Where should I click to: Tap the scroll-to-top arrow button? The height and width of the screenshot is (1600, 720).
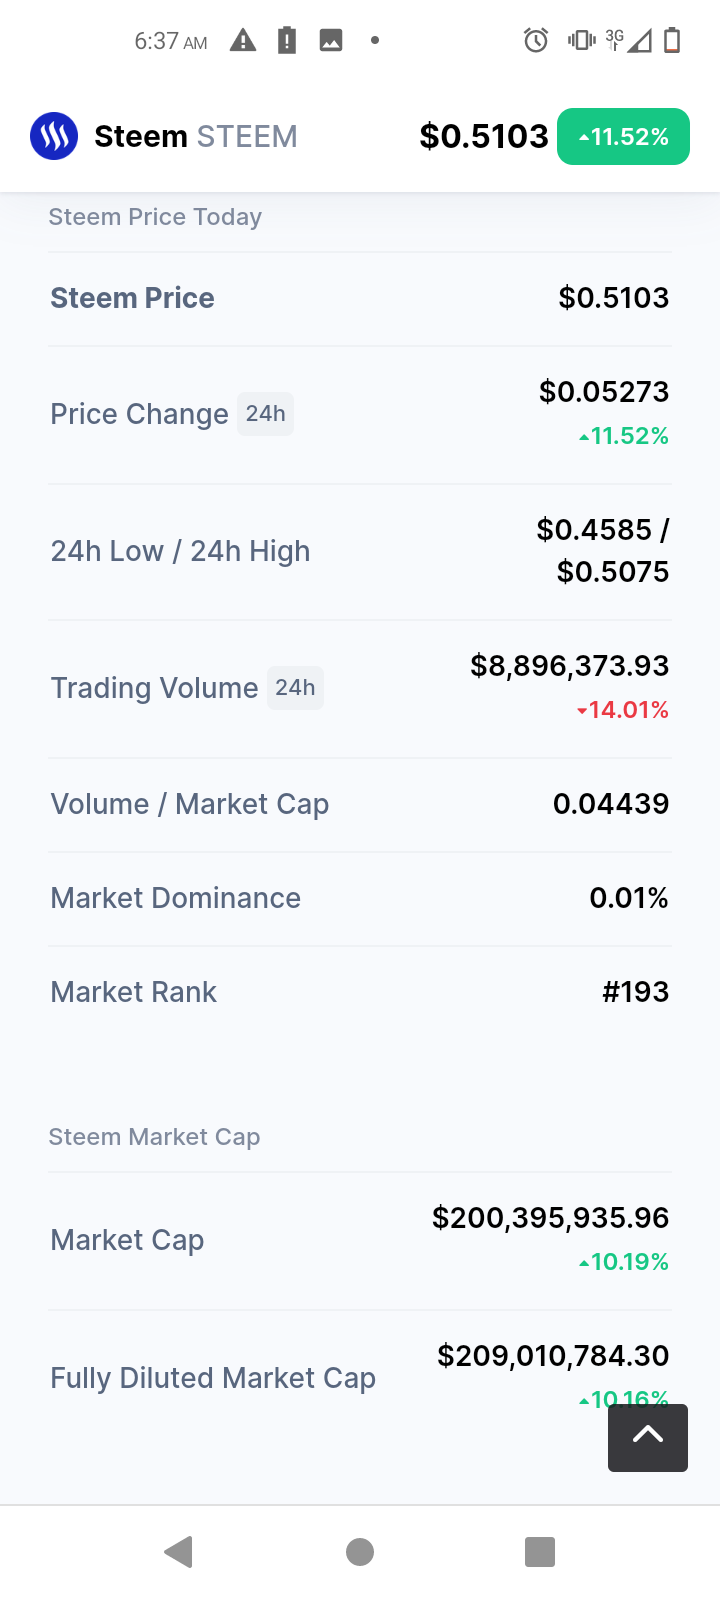pyautogui.click(x=647, y=1437)
